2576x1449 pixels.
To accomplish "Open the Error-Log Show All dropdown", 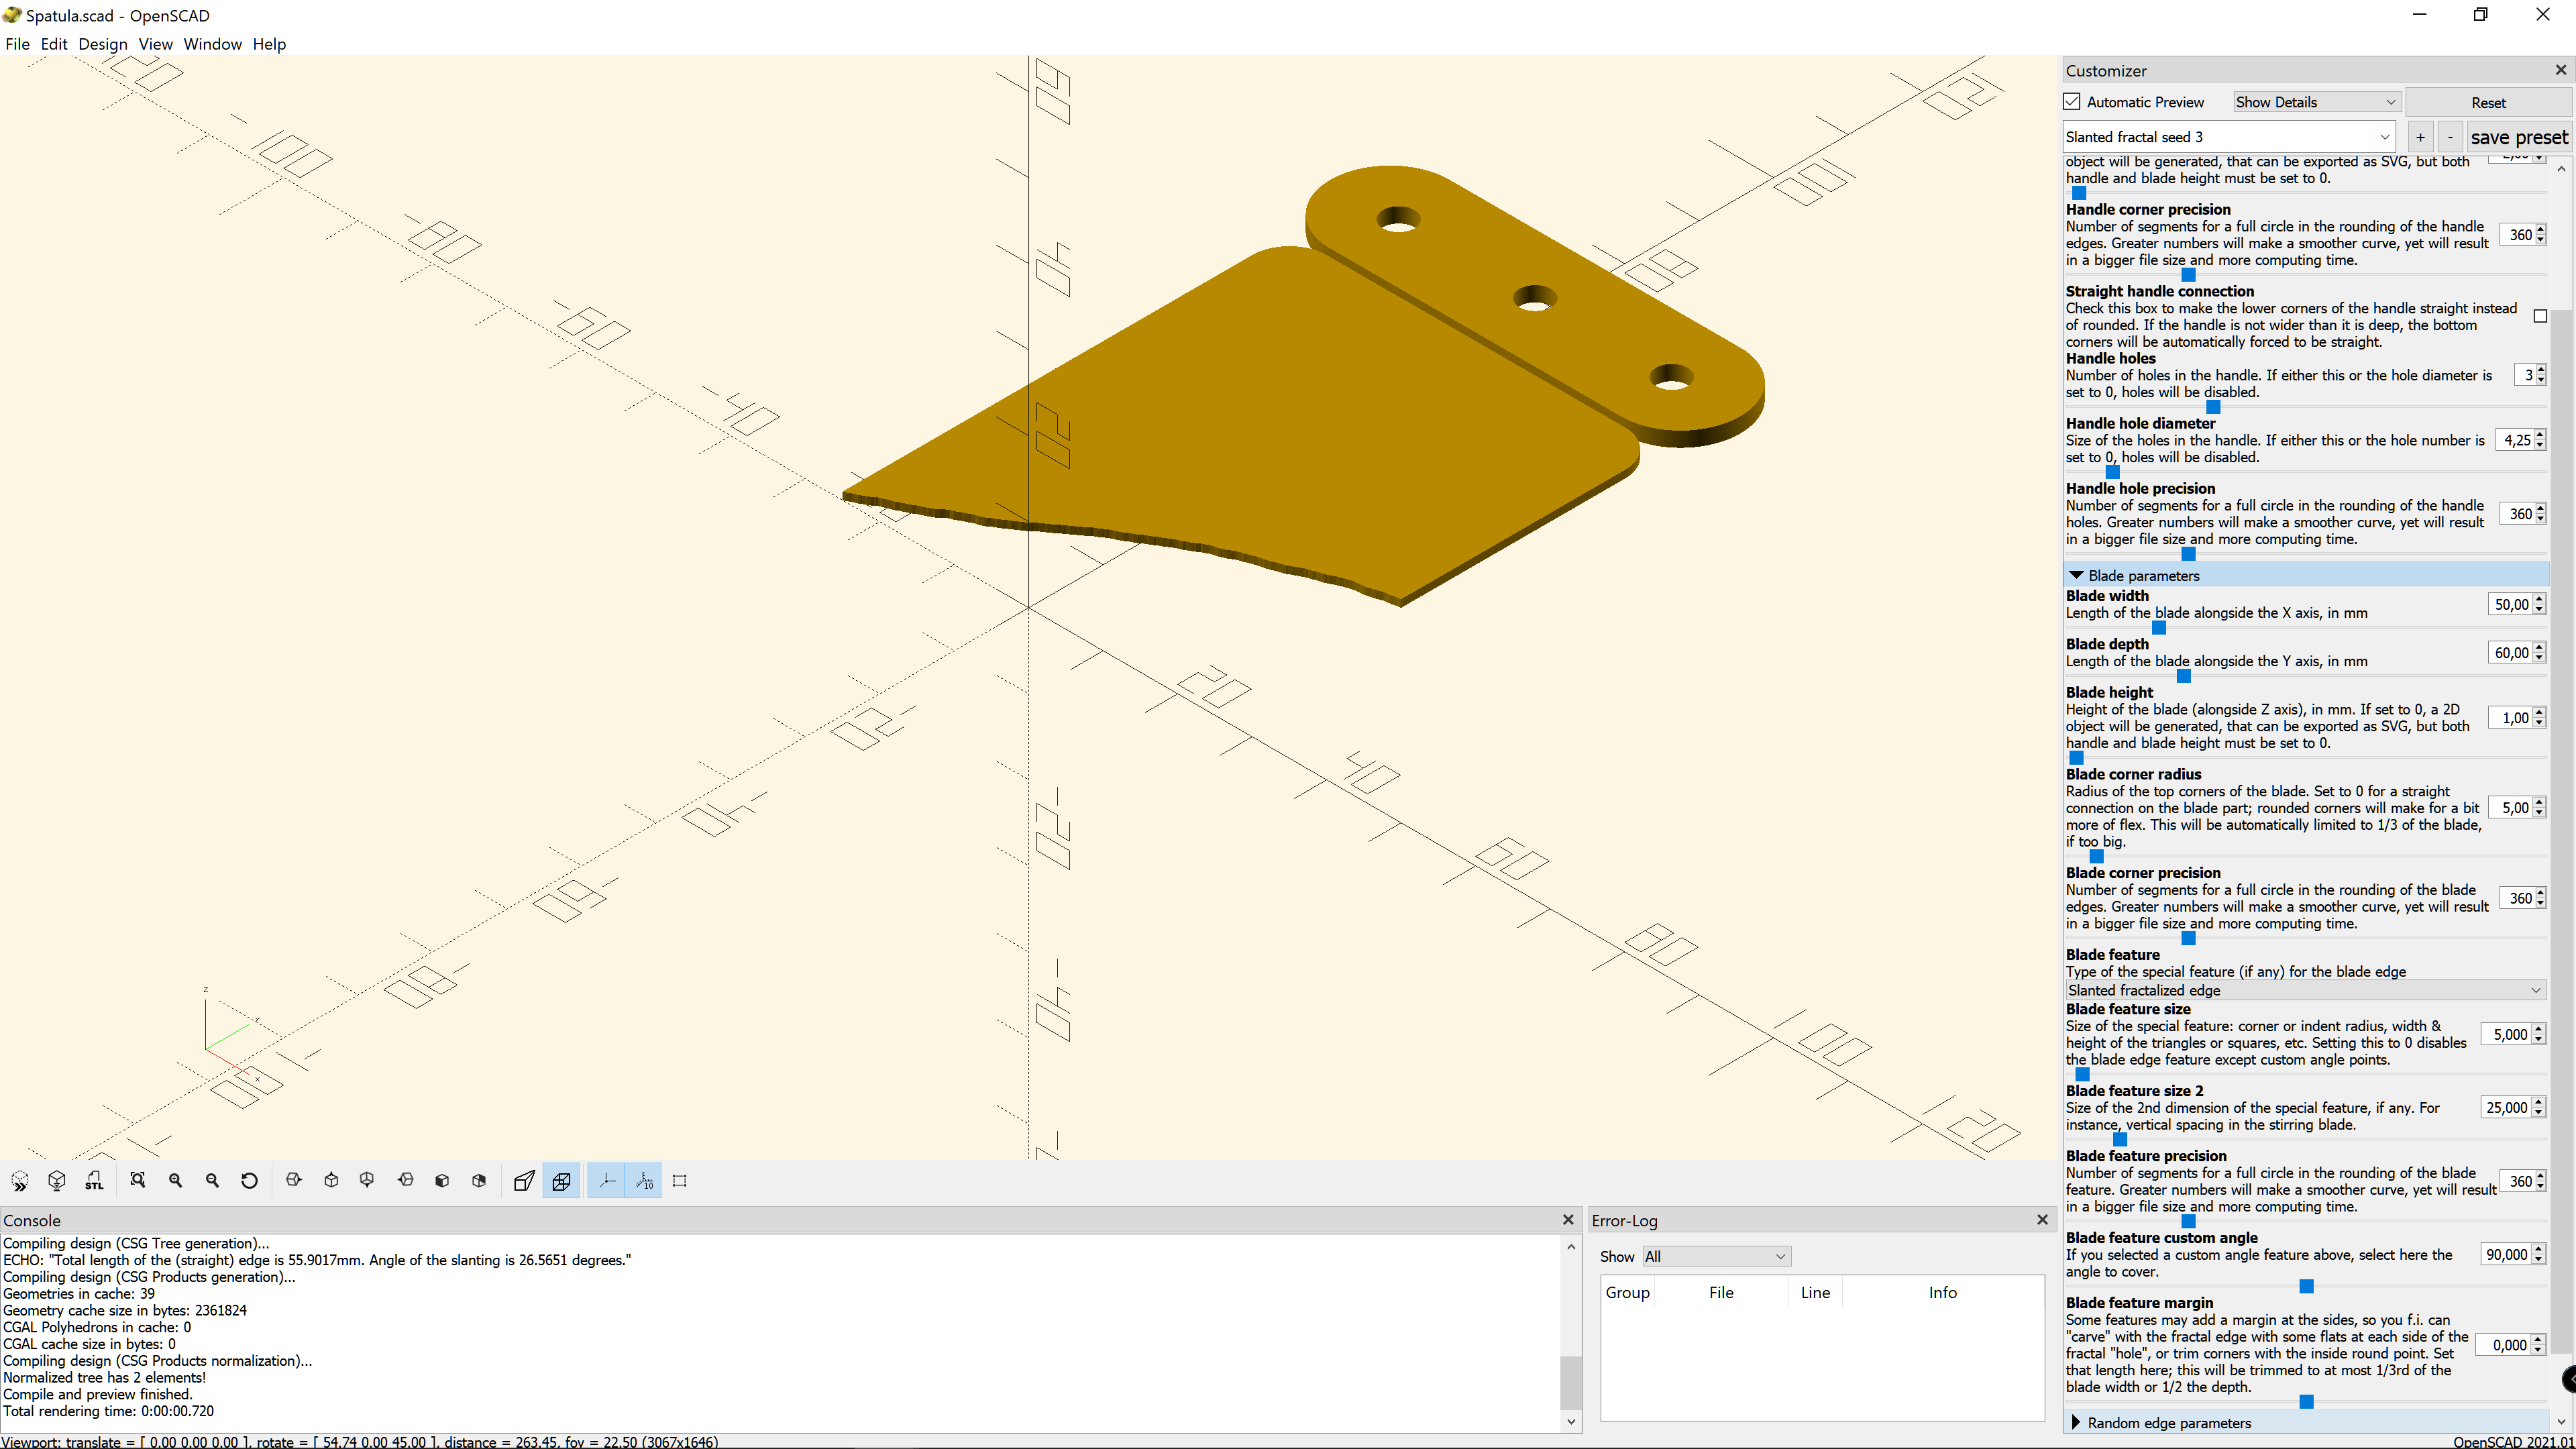I will click(x=1716, y=1256).
